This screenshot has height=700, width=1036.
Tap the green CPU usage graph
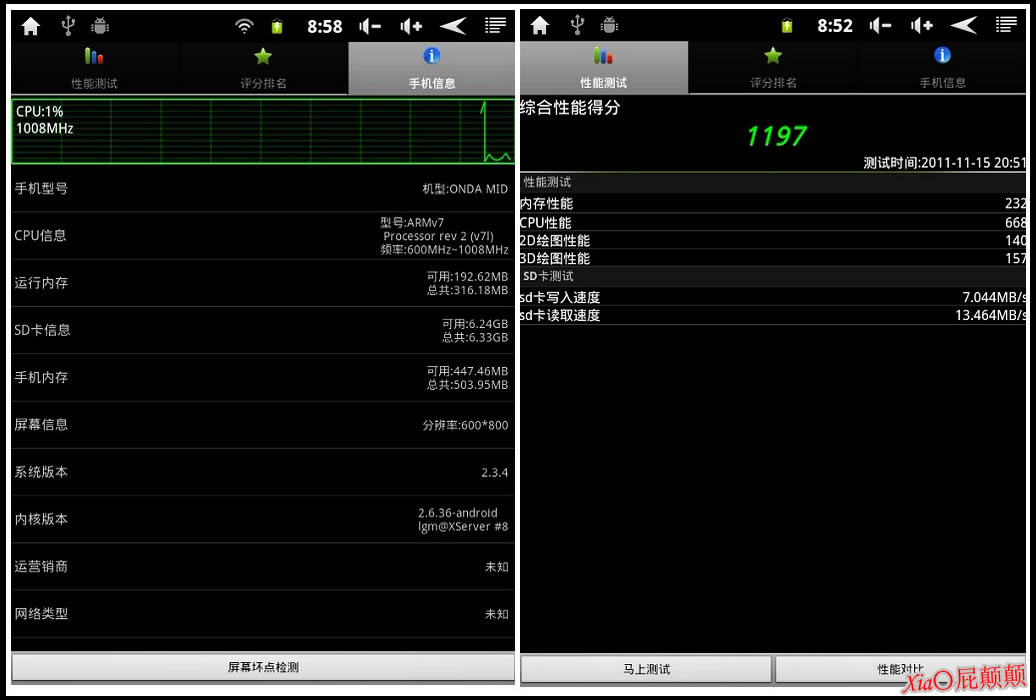point(262,131)
